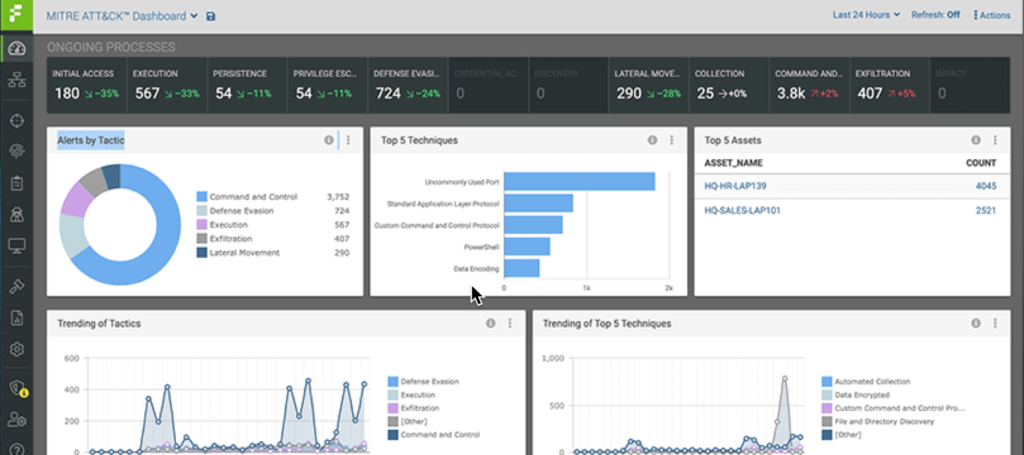Image resolution: width=1024 pixels, height=455 pixels.
Task: Show info for Alerts by Tactic widget
Action: click(328, 140)
